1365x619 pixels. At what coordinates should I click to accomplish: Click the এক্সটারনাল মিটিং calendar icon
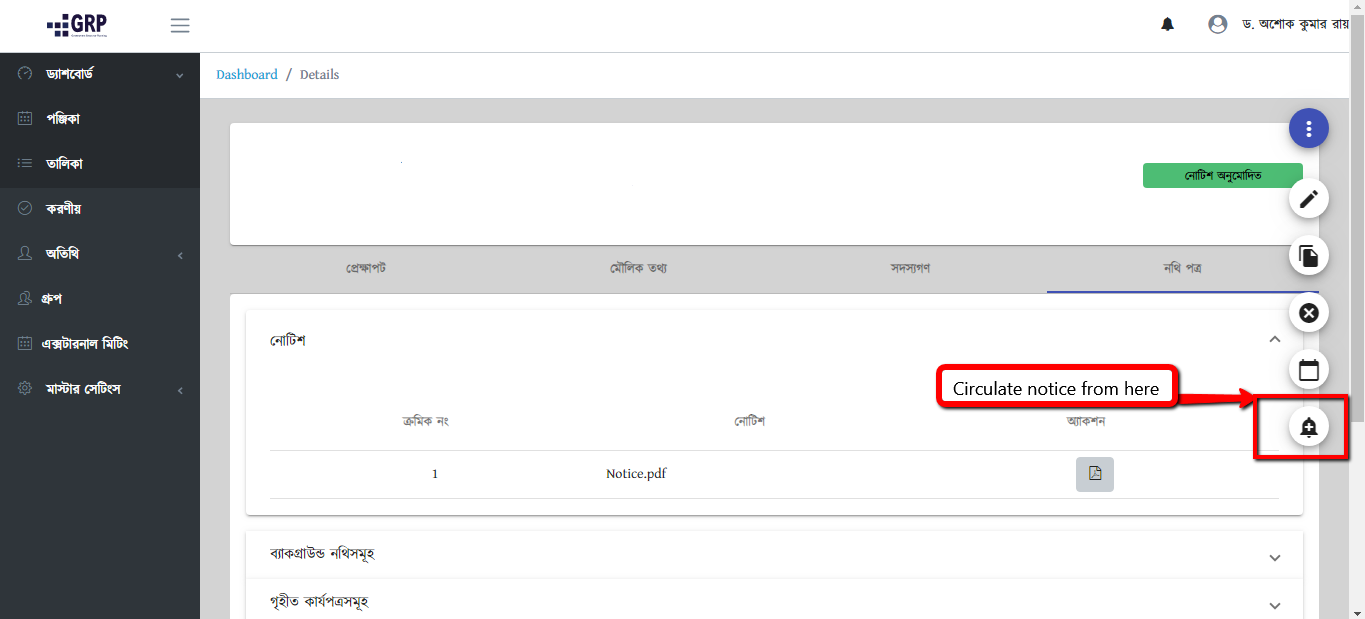25,344
